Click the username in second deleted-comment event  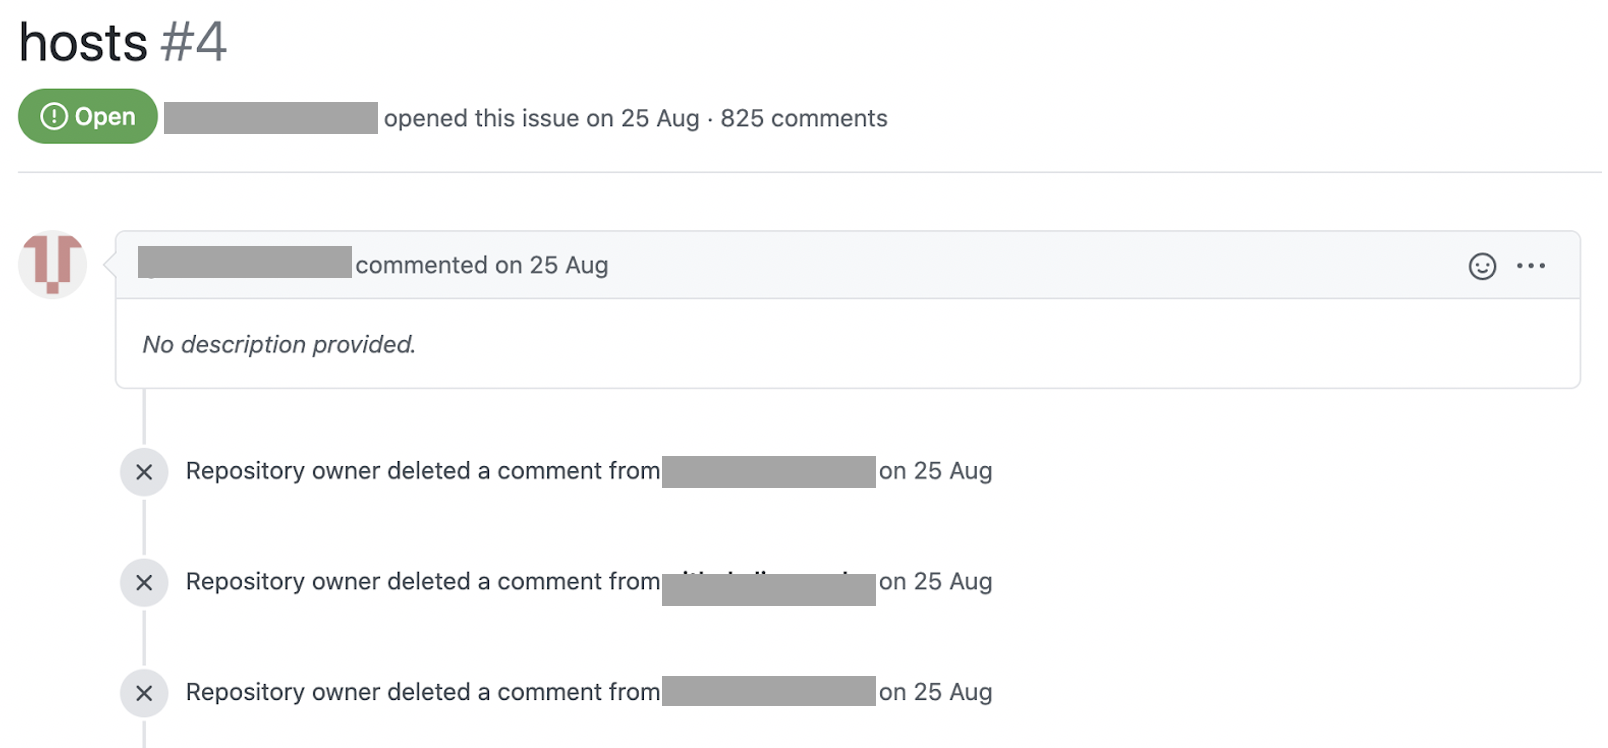(768, 588)
